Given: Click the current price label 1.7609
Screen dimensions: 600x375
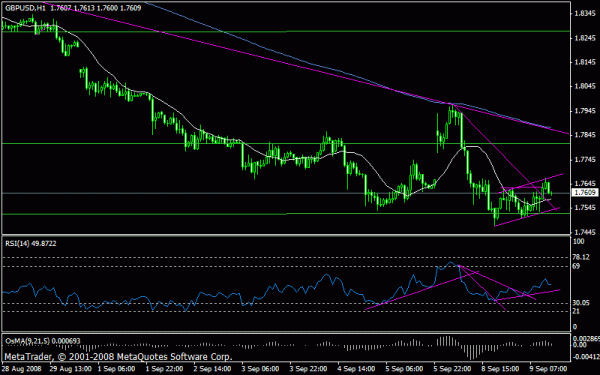Looking at the screenshot, I should pos(585,192).
